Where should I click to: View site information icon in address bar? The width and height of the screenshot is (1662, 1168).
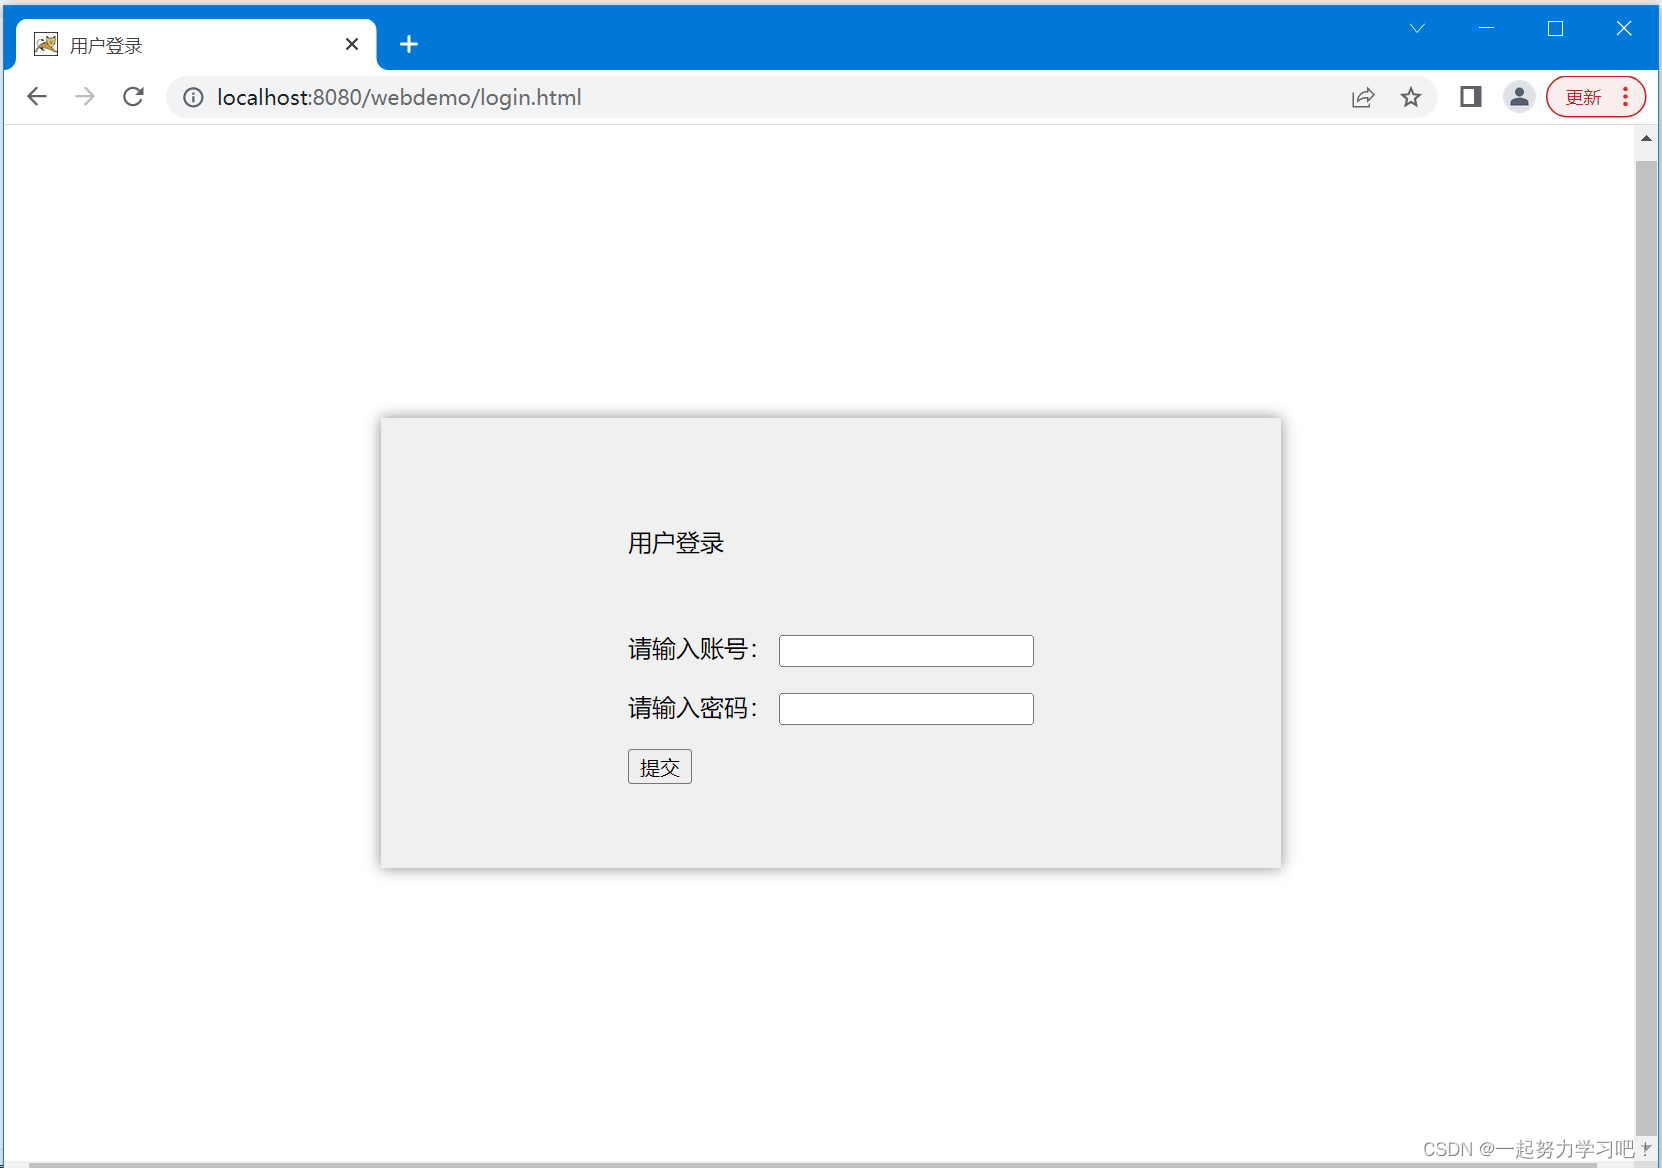click(193, 97)
